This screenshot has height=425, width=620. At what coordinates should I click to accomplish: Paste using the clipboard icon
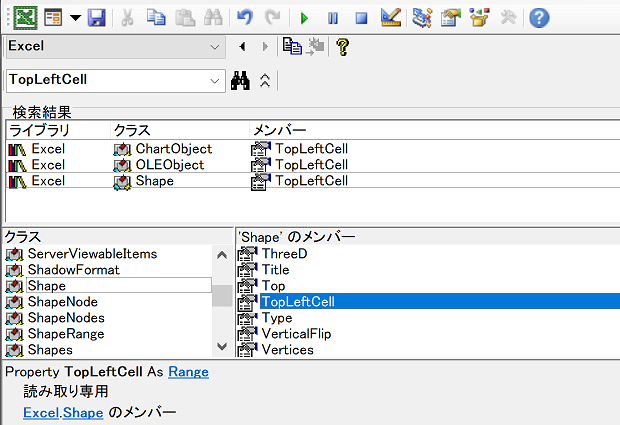pyautogui.click(x=185, y=18)
